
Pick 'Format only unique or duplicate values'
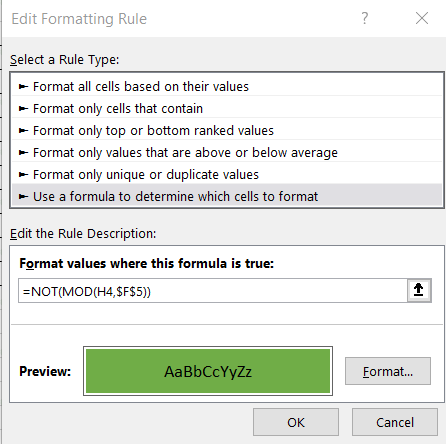[x=227, y=175]
